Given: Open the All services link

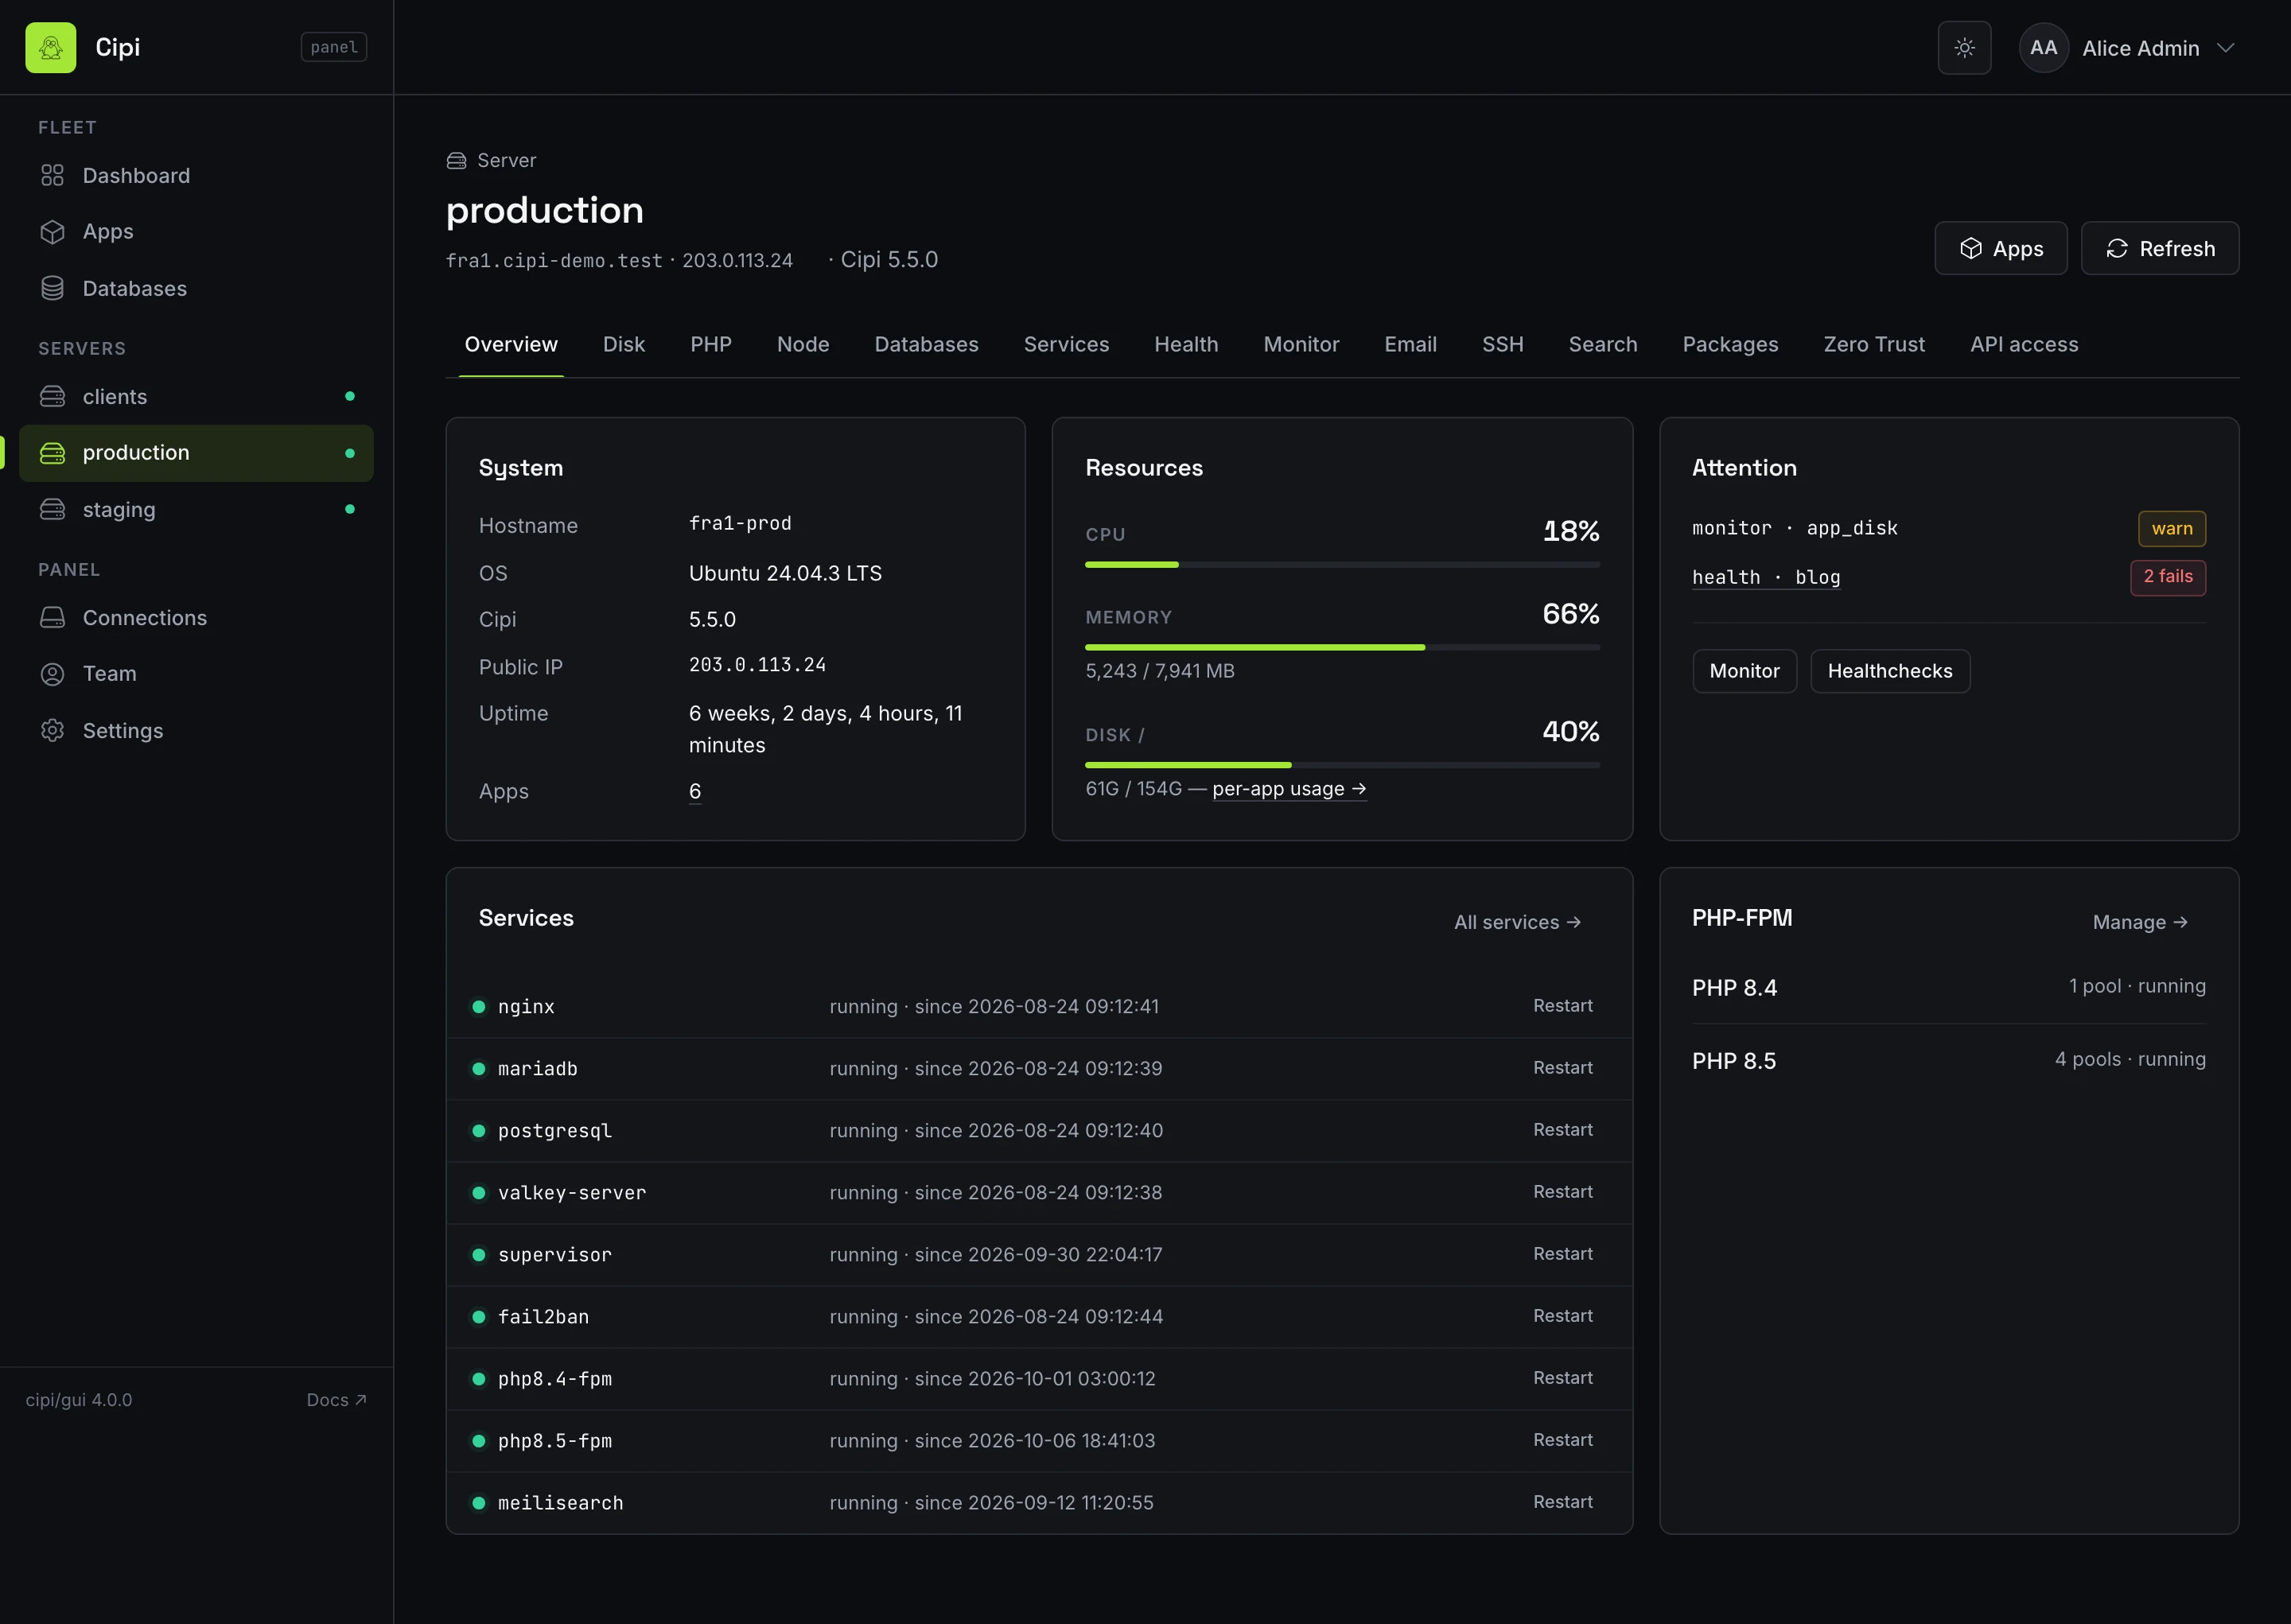Looking at the screenshot, I should 1517,922.
